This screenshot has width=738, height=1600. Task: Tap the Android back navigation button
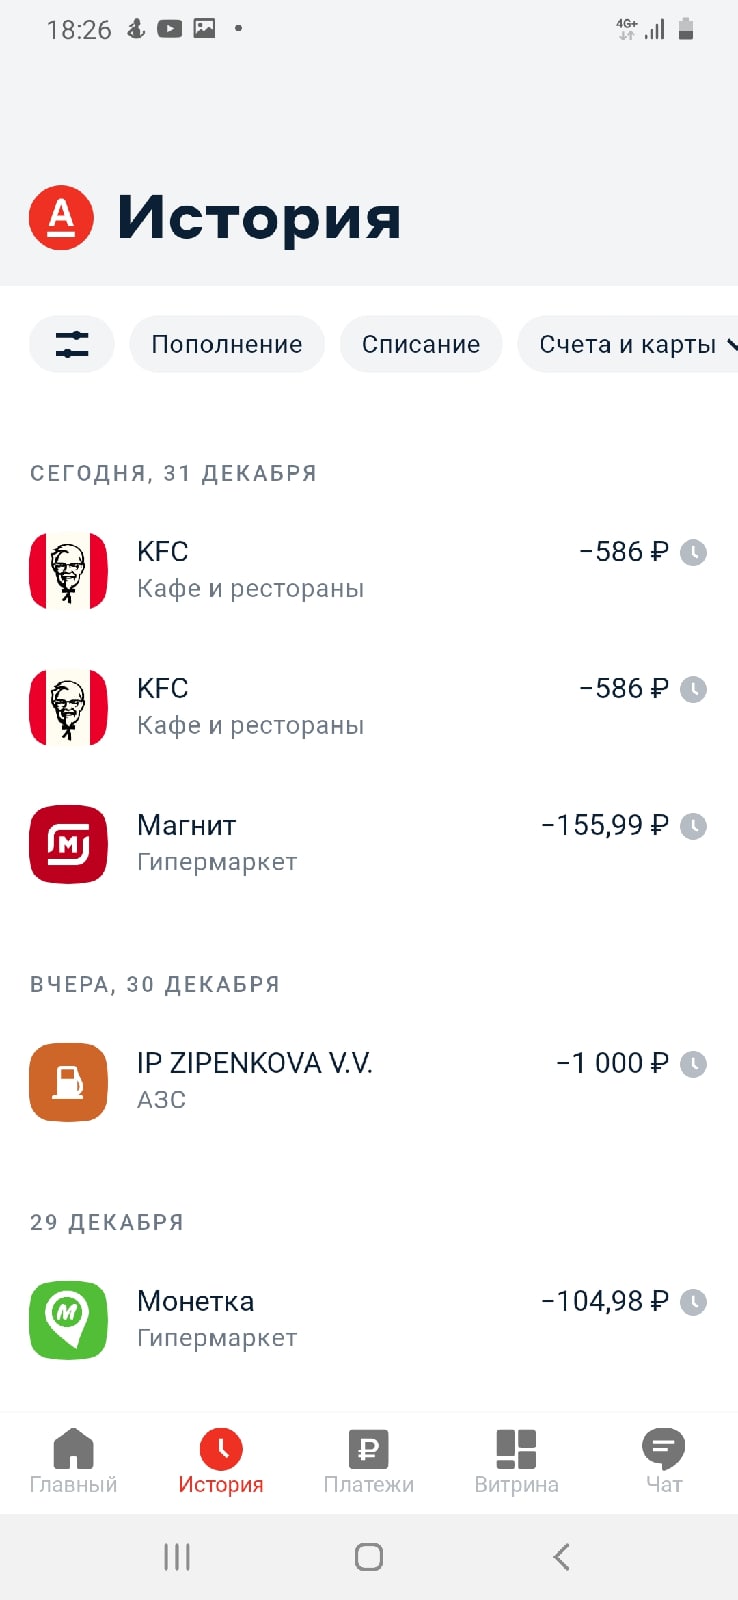[561, 1557]
